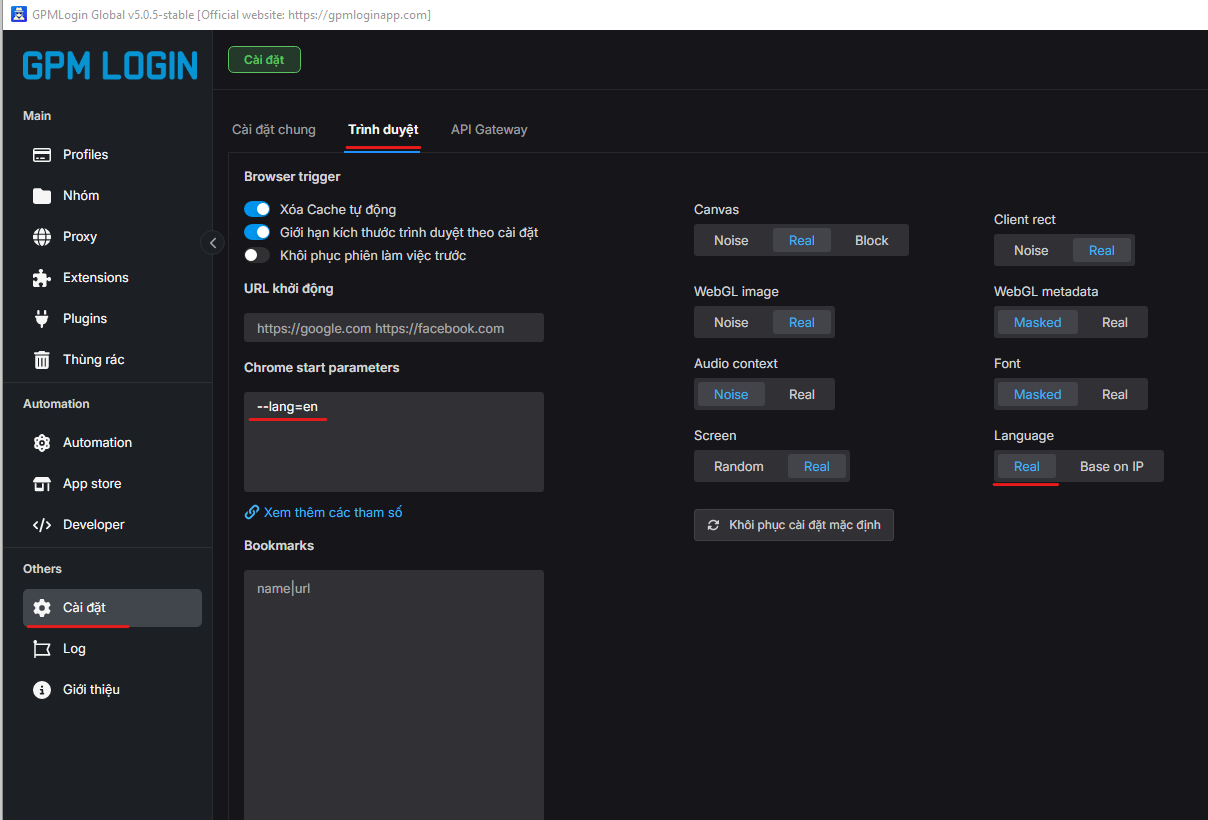Open the Profiles card icon in sidebar
The image size is (1208, 820).
point(42,155)
